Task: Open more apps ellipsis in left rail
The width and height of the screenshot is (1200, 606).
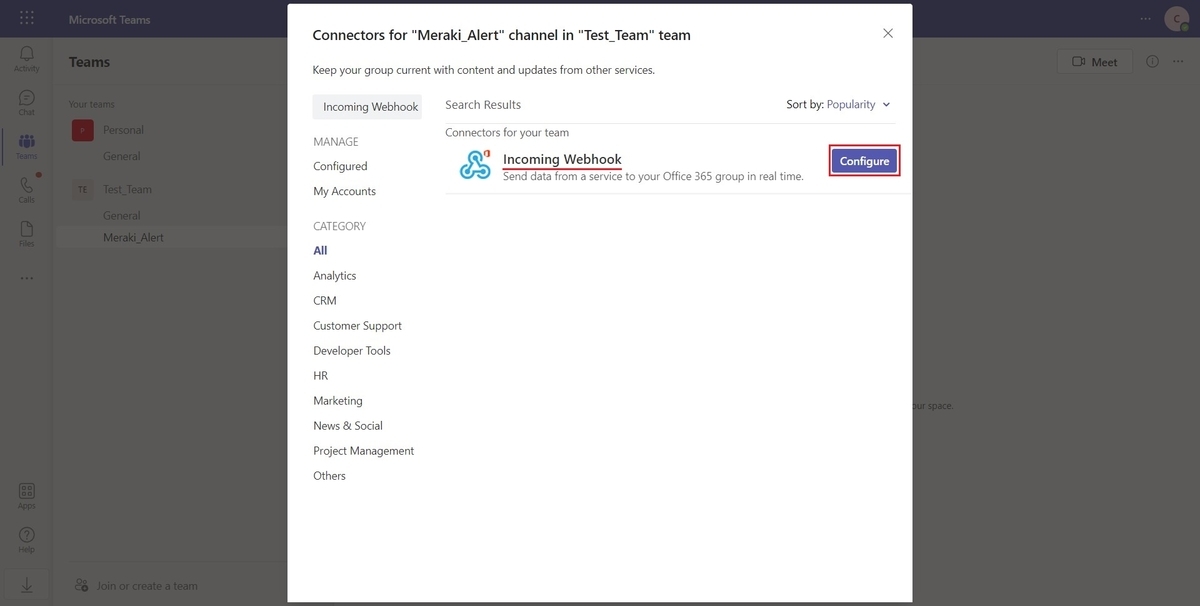Action: point(26,278)
